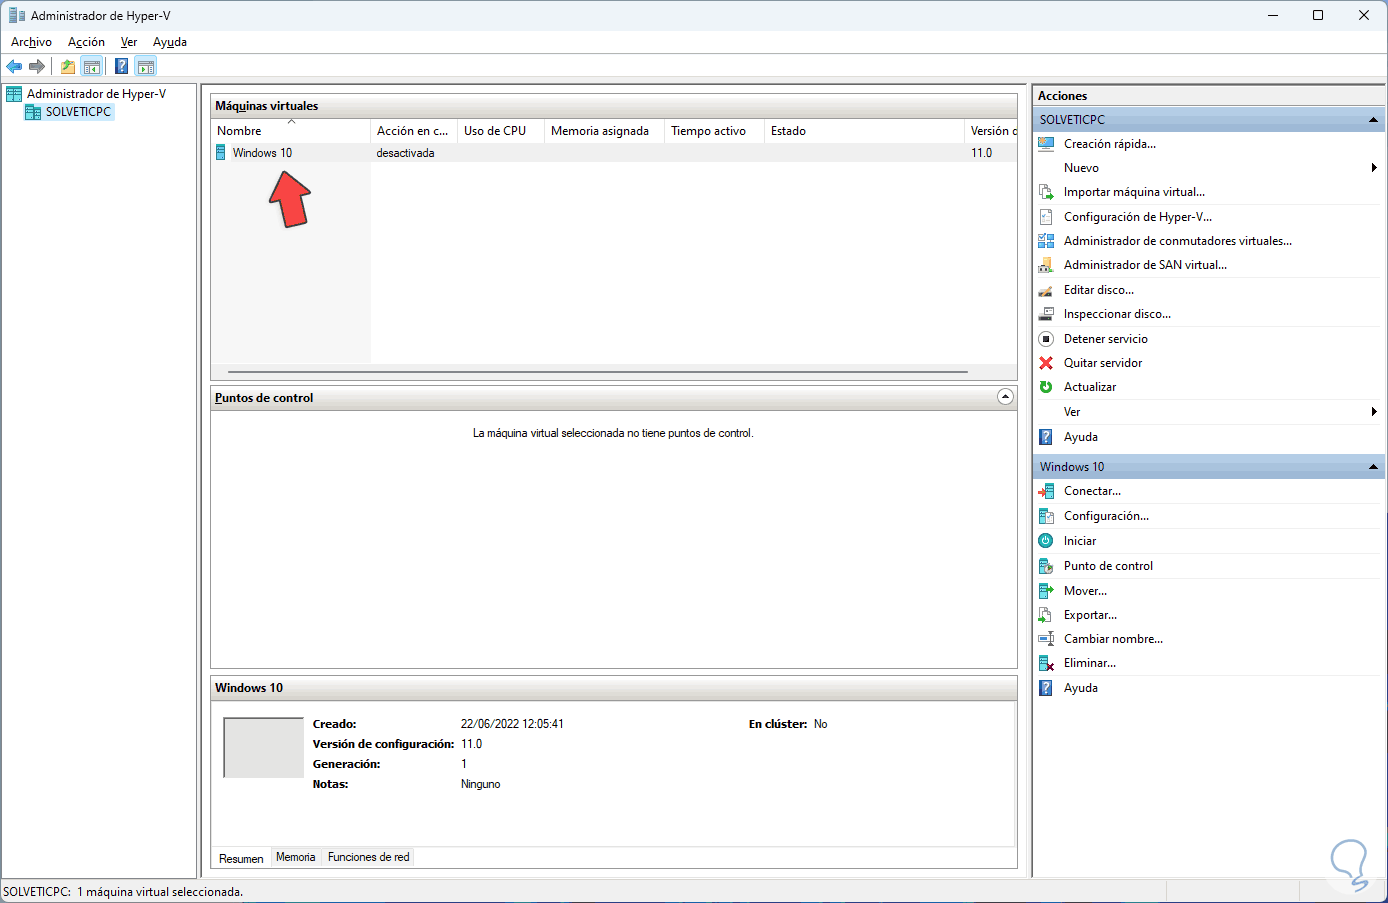This screenshot has height=903, width=1388.
Task: Collapse the SOLVETICPC actions section
Action: [1373, 120]
